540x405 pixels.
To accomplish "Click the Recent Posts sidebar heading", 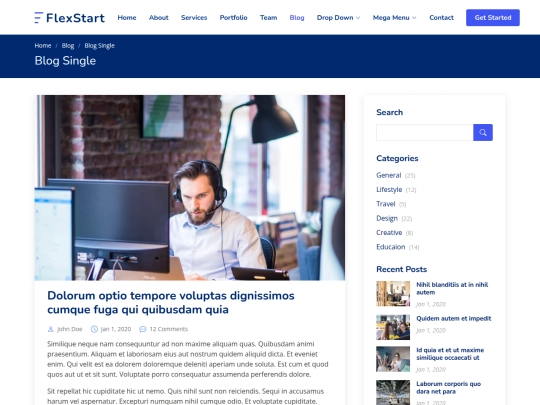I will [402, 269].
